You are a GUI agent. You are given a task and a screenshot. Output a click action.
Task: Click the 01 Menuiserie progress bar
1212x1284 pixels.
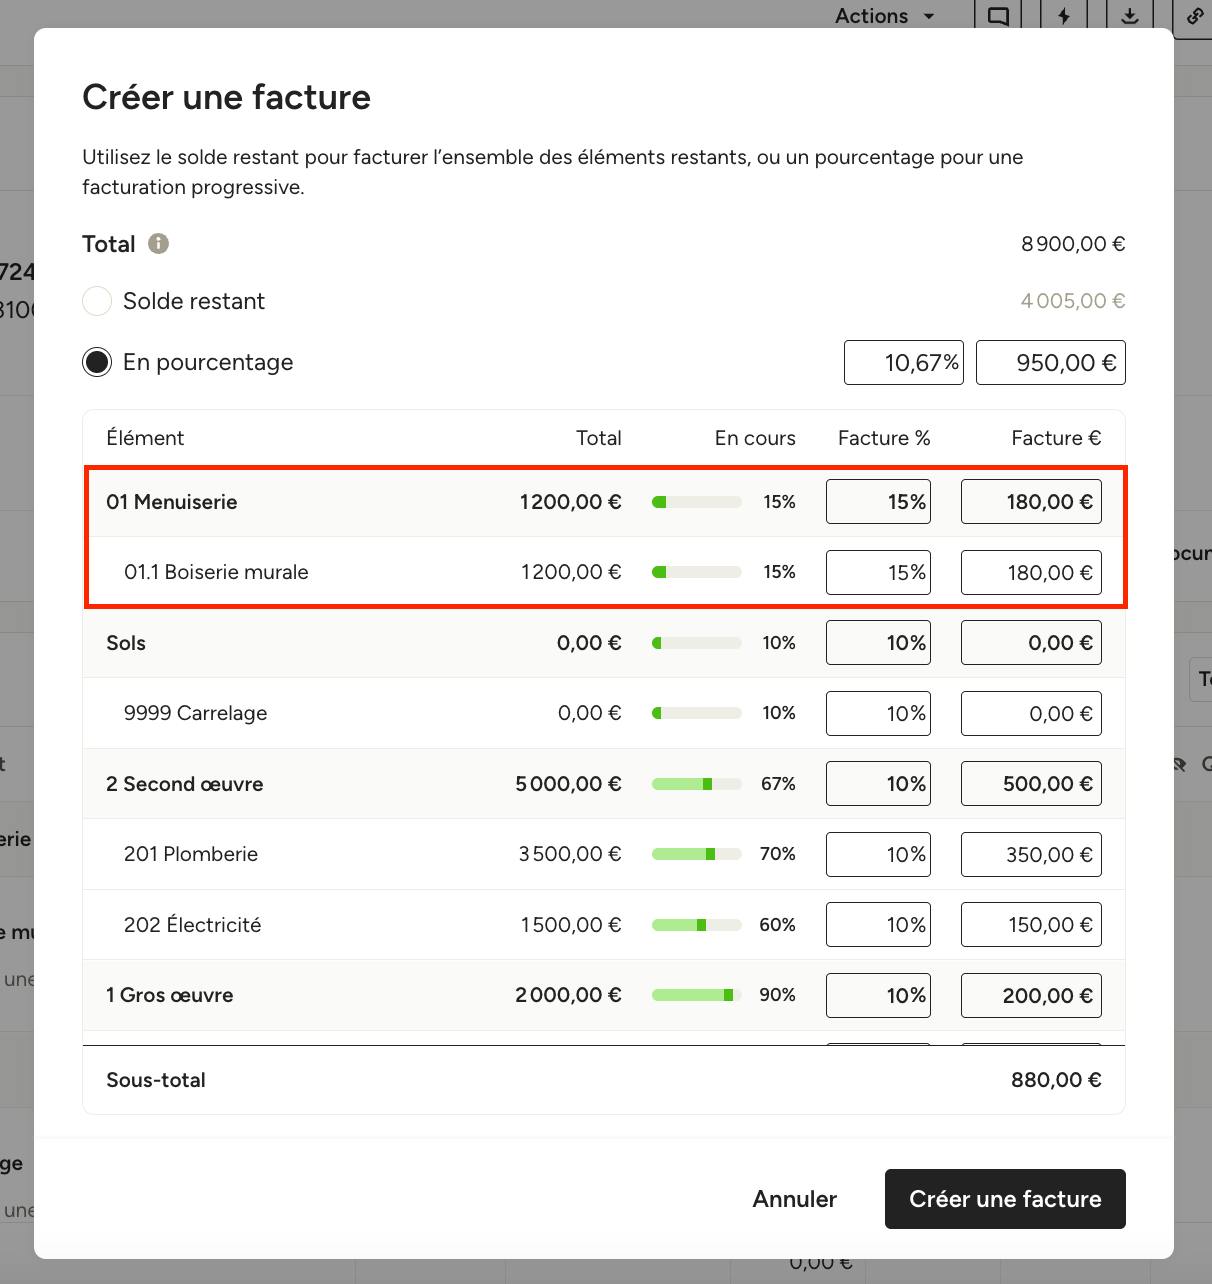pos(697,502)
